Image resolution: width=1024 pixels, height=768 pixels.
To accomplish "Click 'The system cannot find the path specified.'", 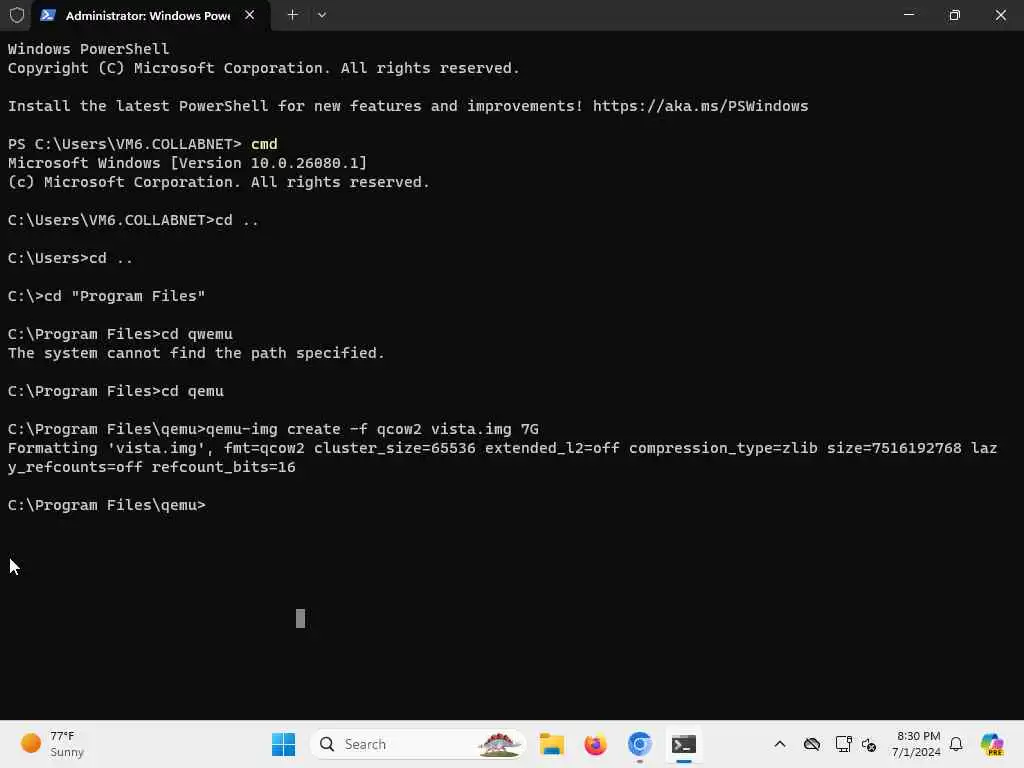I will coord(196,353).
